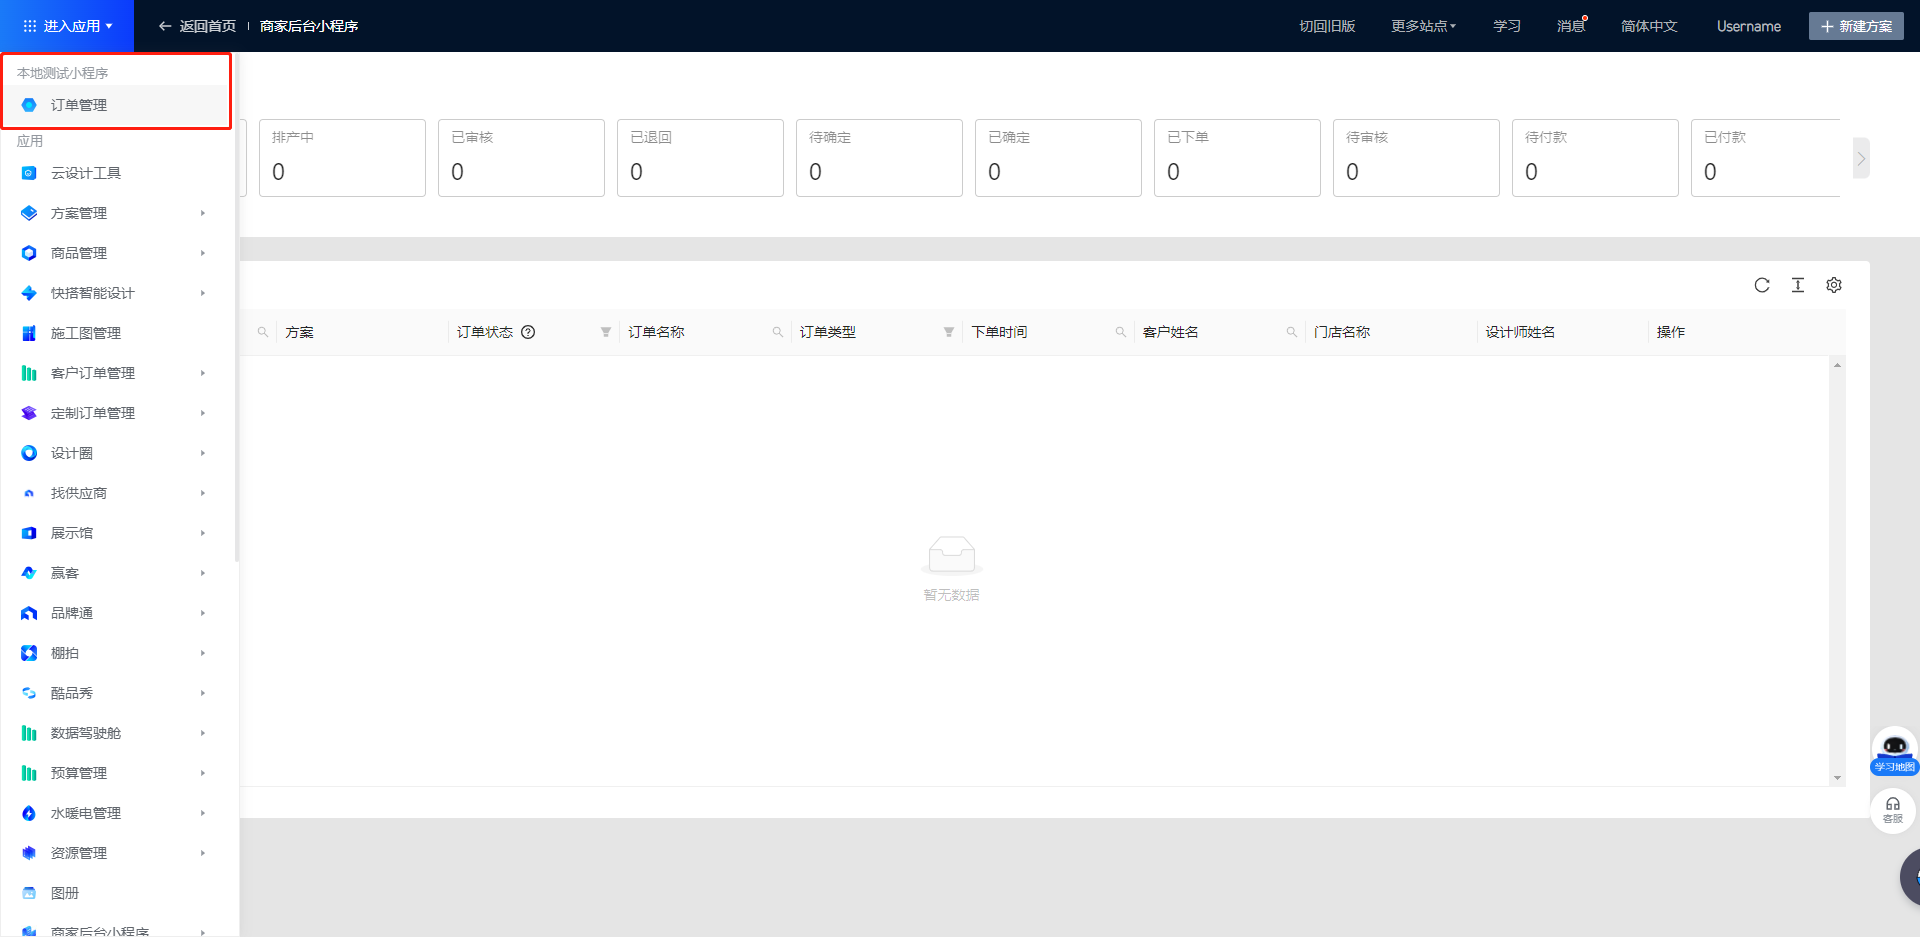Filter by order type funnel icon

[x=948, y=332]
